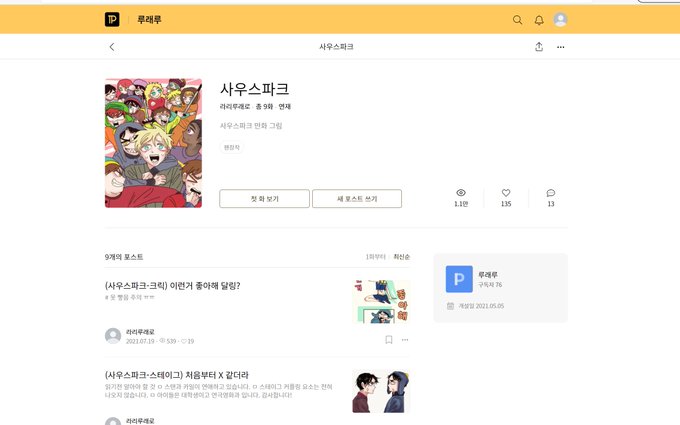This screenshot has width=680, height=425.
Task: Click the 첫 화 보기 button
Action: [x=265, y=199]
